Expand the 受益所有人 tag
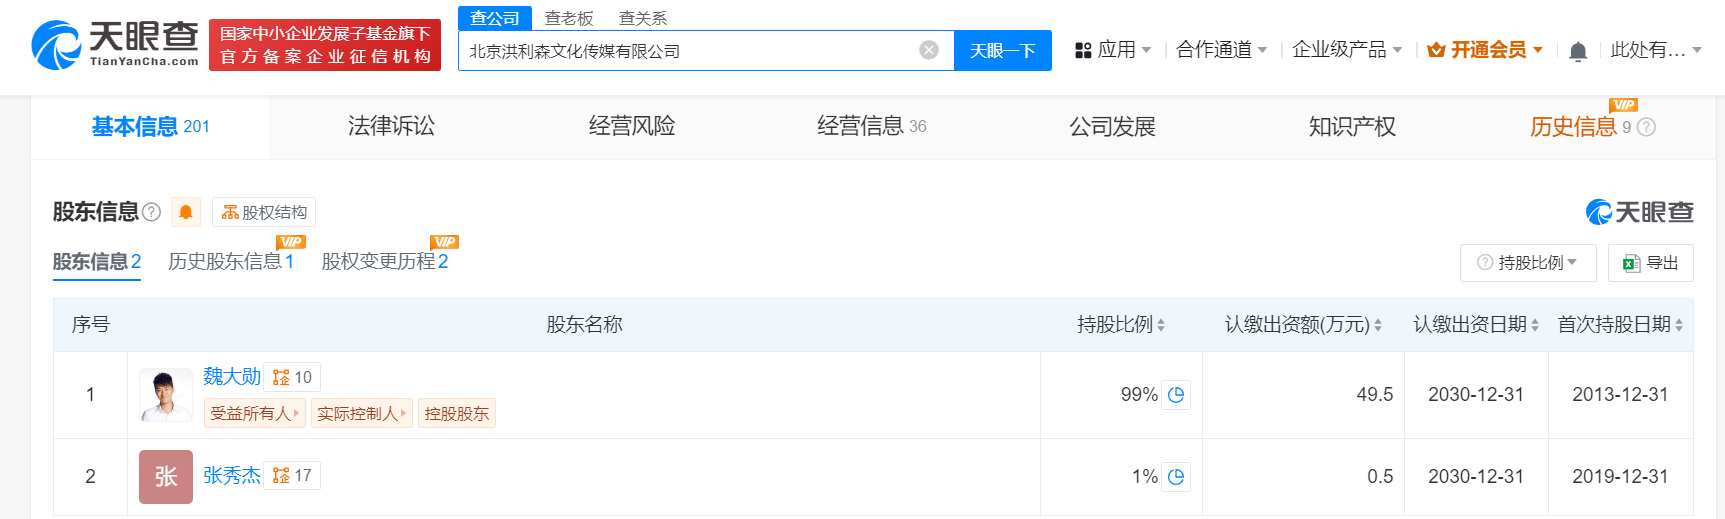Viewport: 1725px width, 519px height. coord(254,413)
